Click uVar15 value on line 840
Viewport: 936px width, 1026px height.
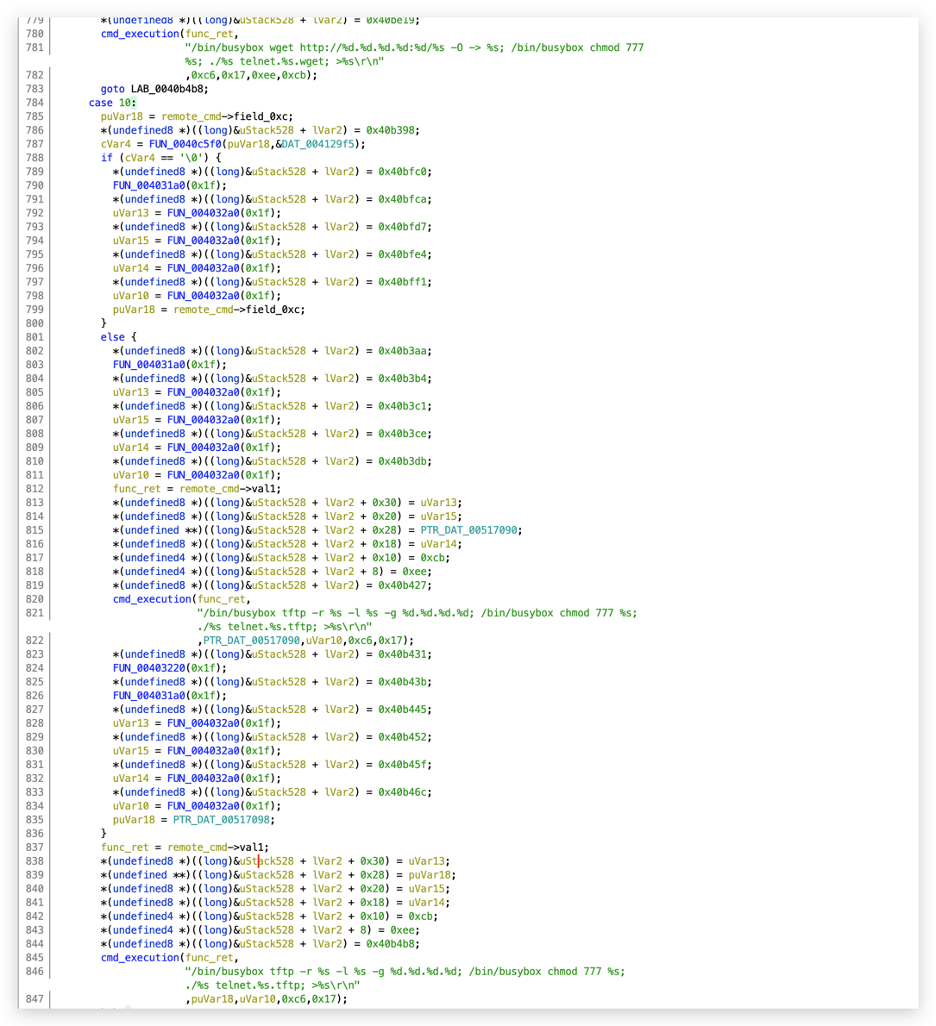point(426,889)
